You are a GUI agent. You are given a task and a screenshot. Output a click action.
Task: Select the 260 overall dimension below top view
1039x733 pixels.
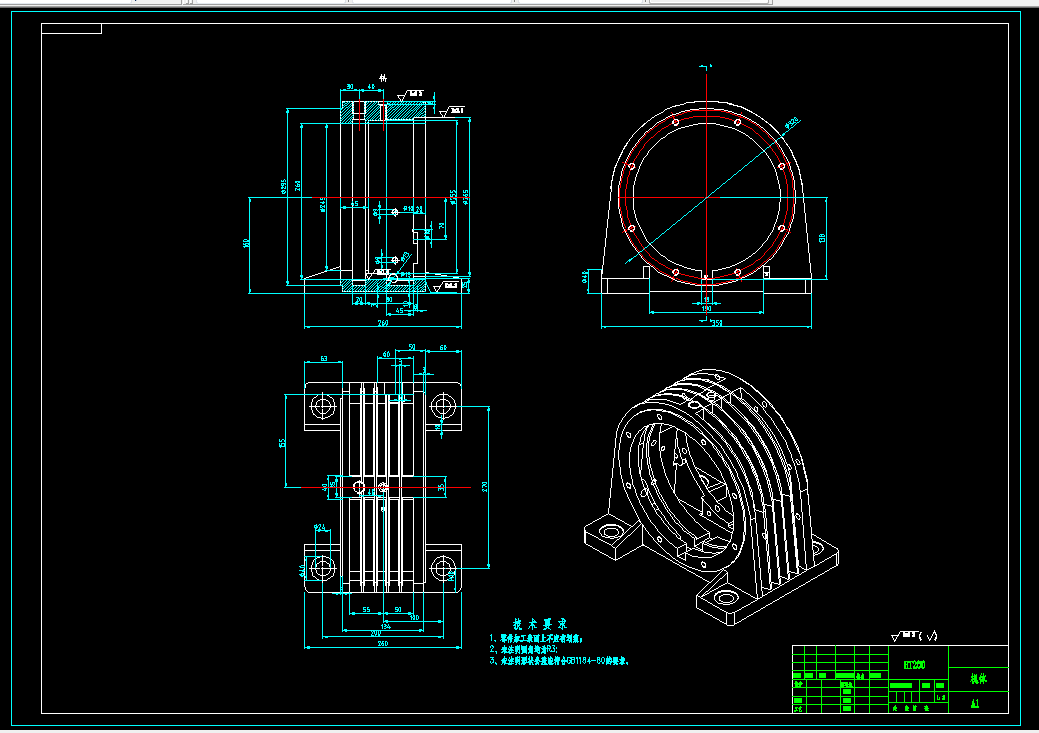pyautogui.click(x=383, y=644)
